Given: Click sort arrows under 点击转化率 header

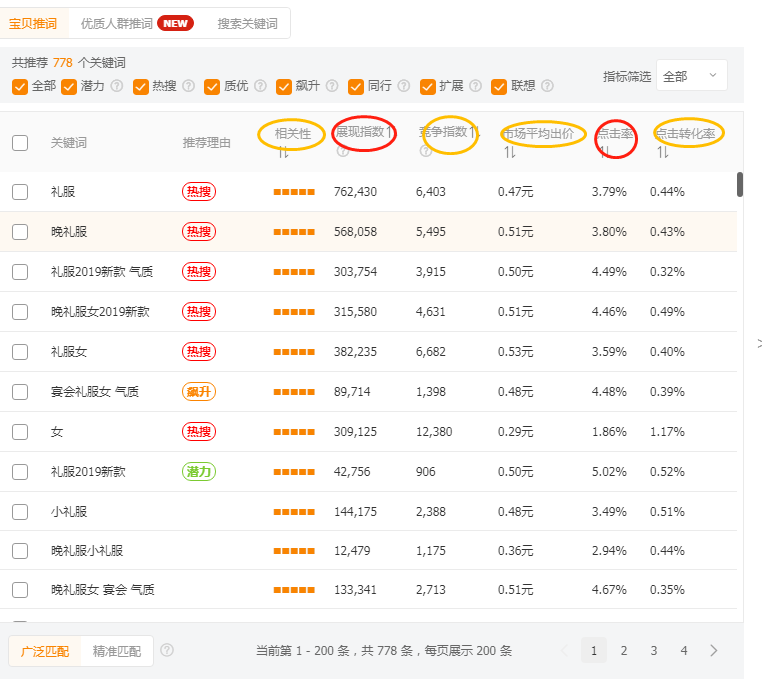Looking at the screenshot, I should click(663, 152).
